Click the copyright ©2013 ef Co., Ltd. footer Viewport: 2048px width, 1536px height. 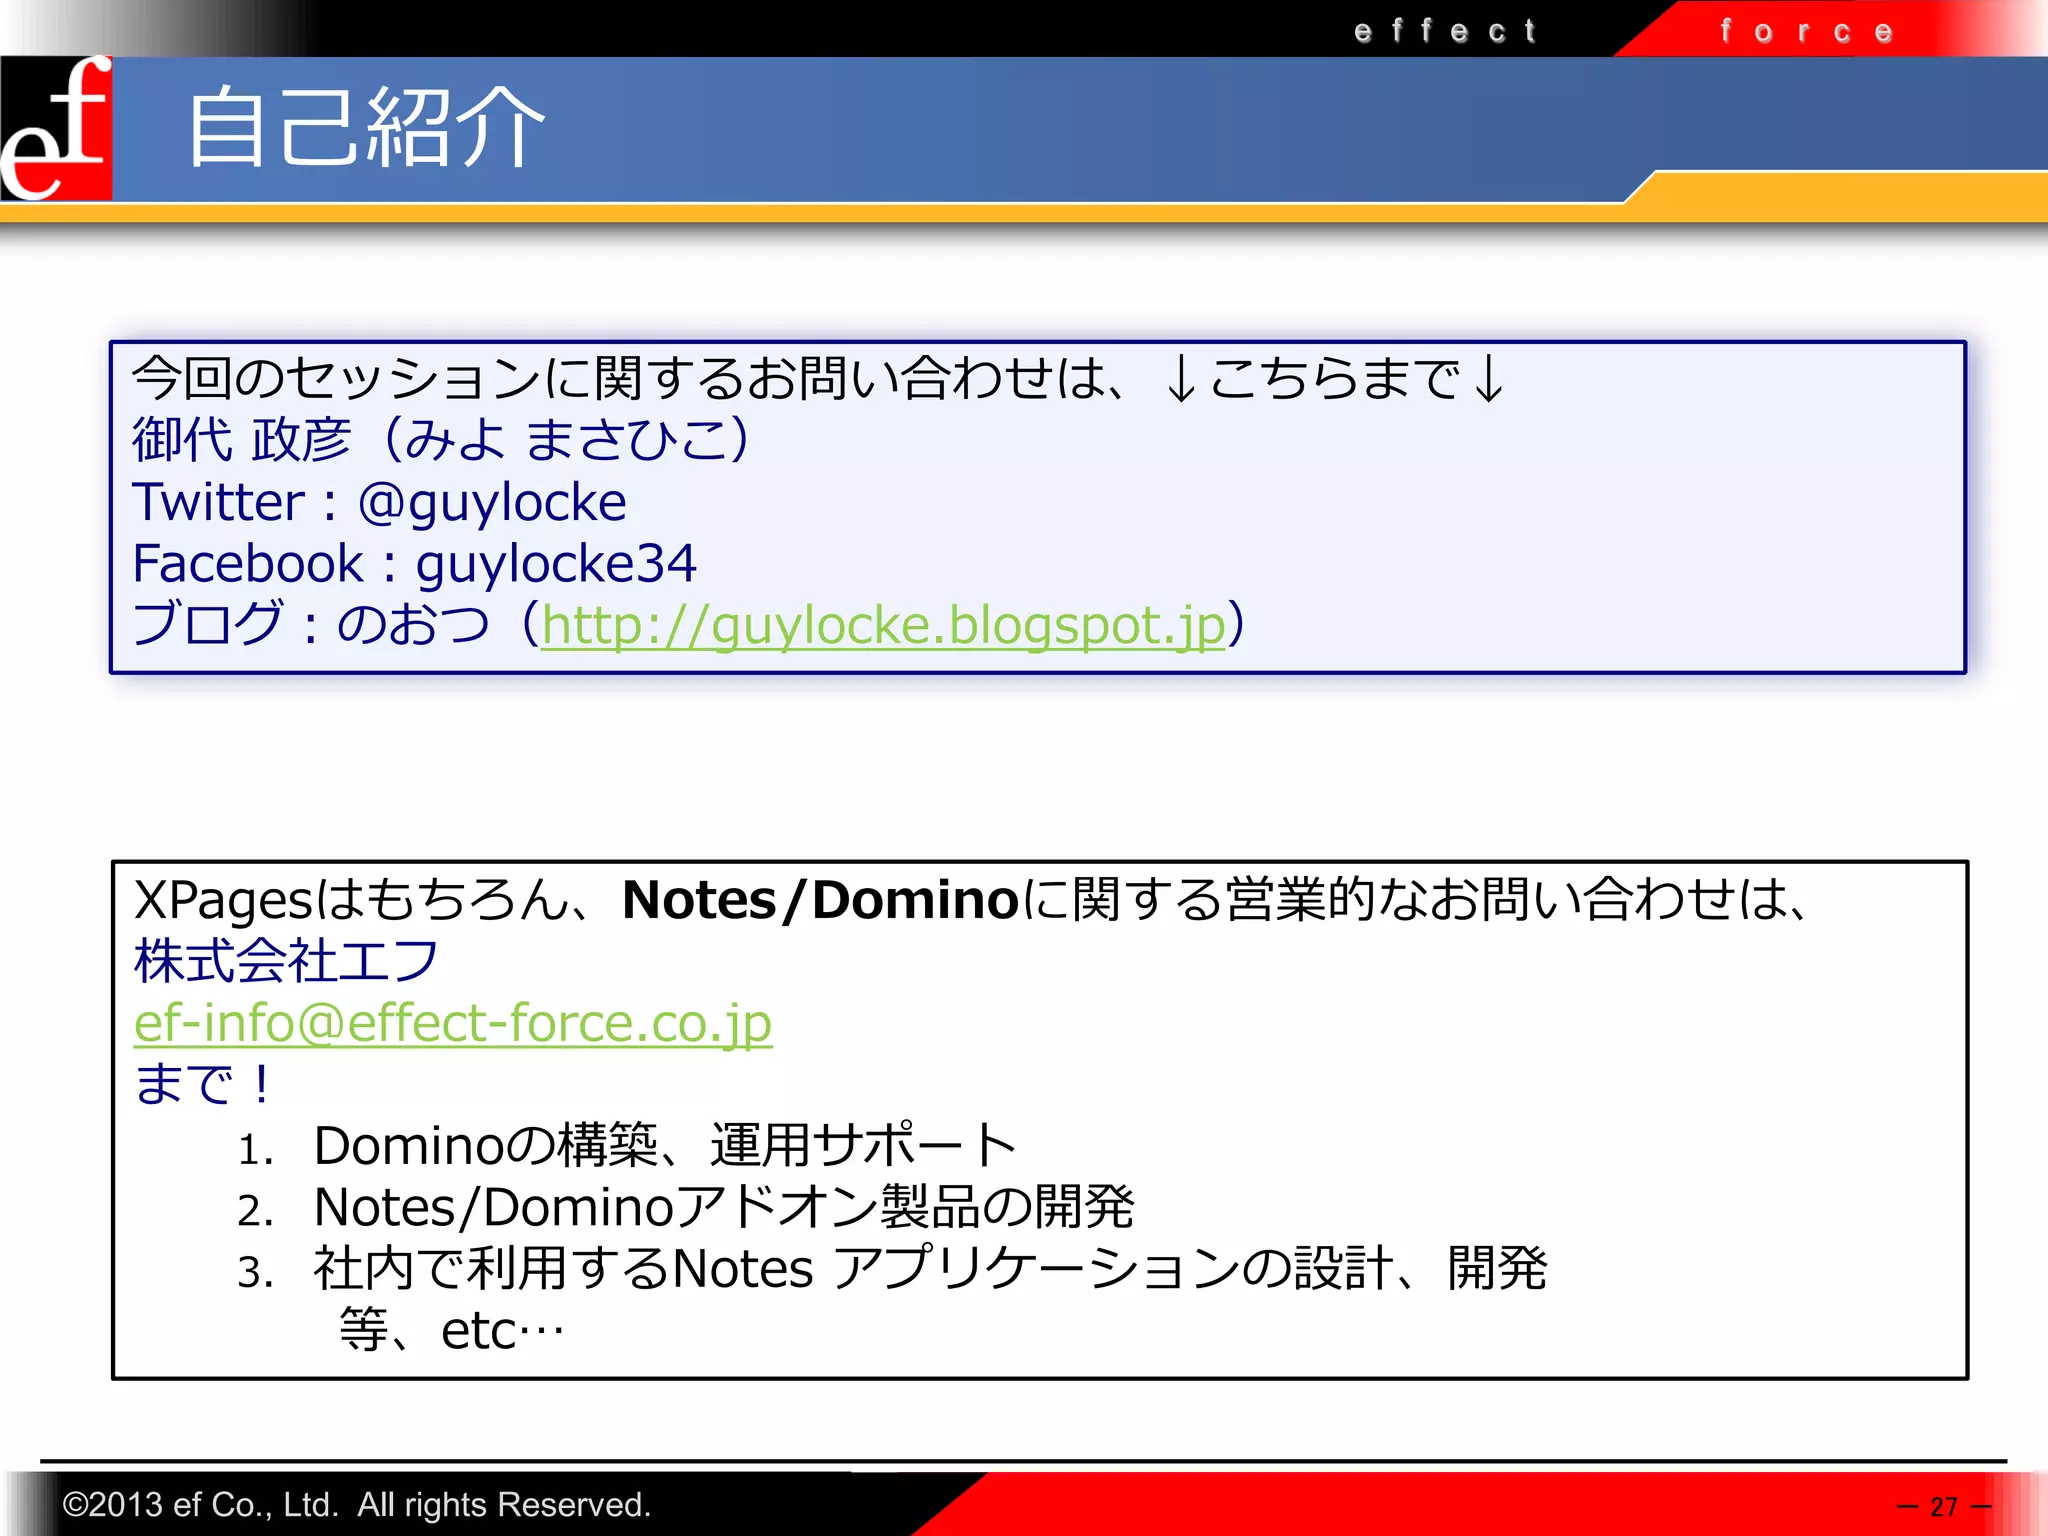click(356, 1505)
